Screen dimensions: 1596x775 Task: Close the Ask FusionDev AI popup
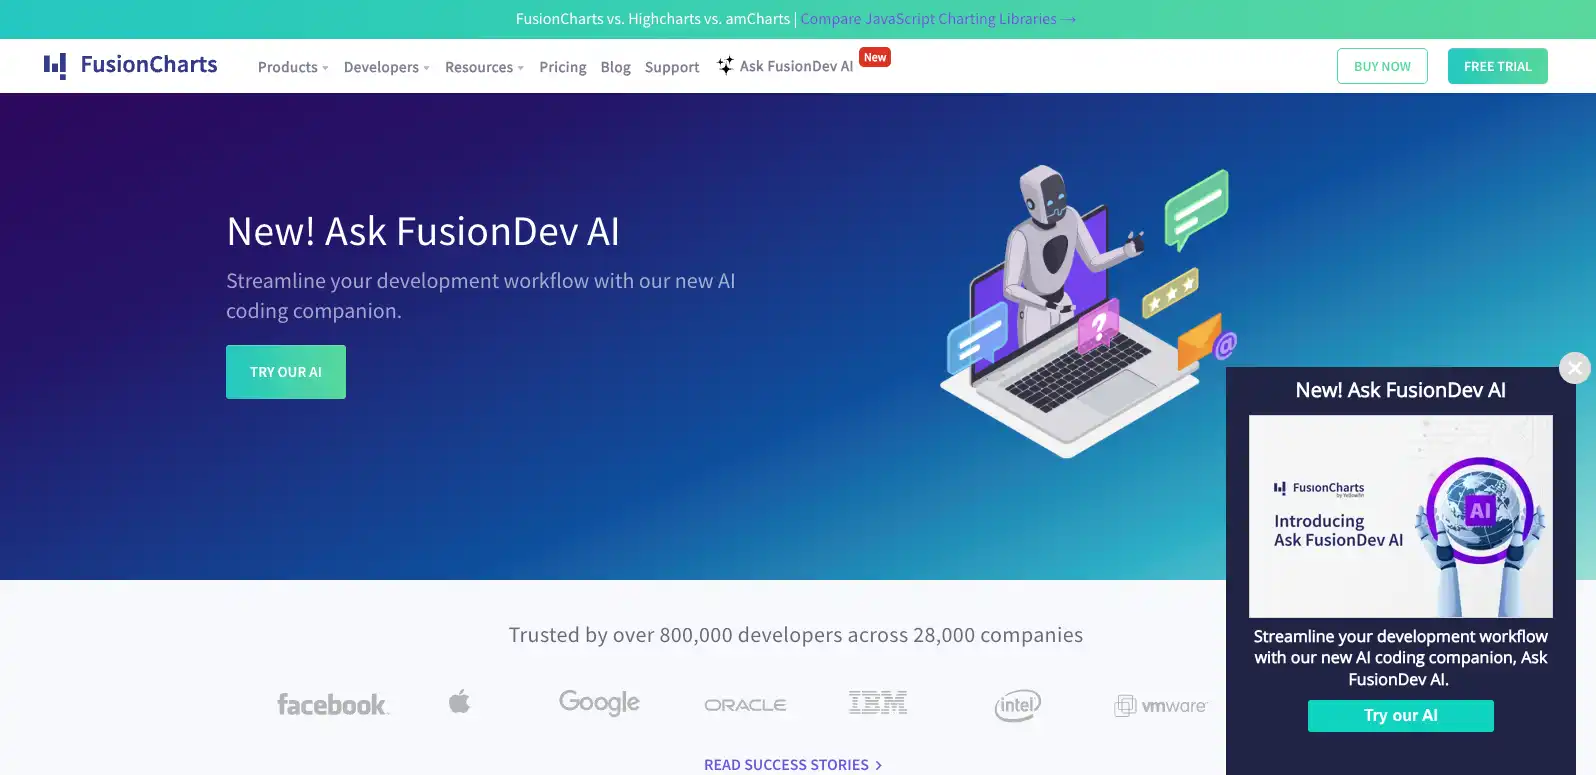1574,368
